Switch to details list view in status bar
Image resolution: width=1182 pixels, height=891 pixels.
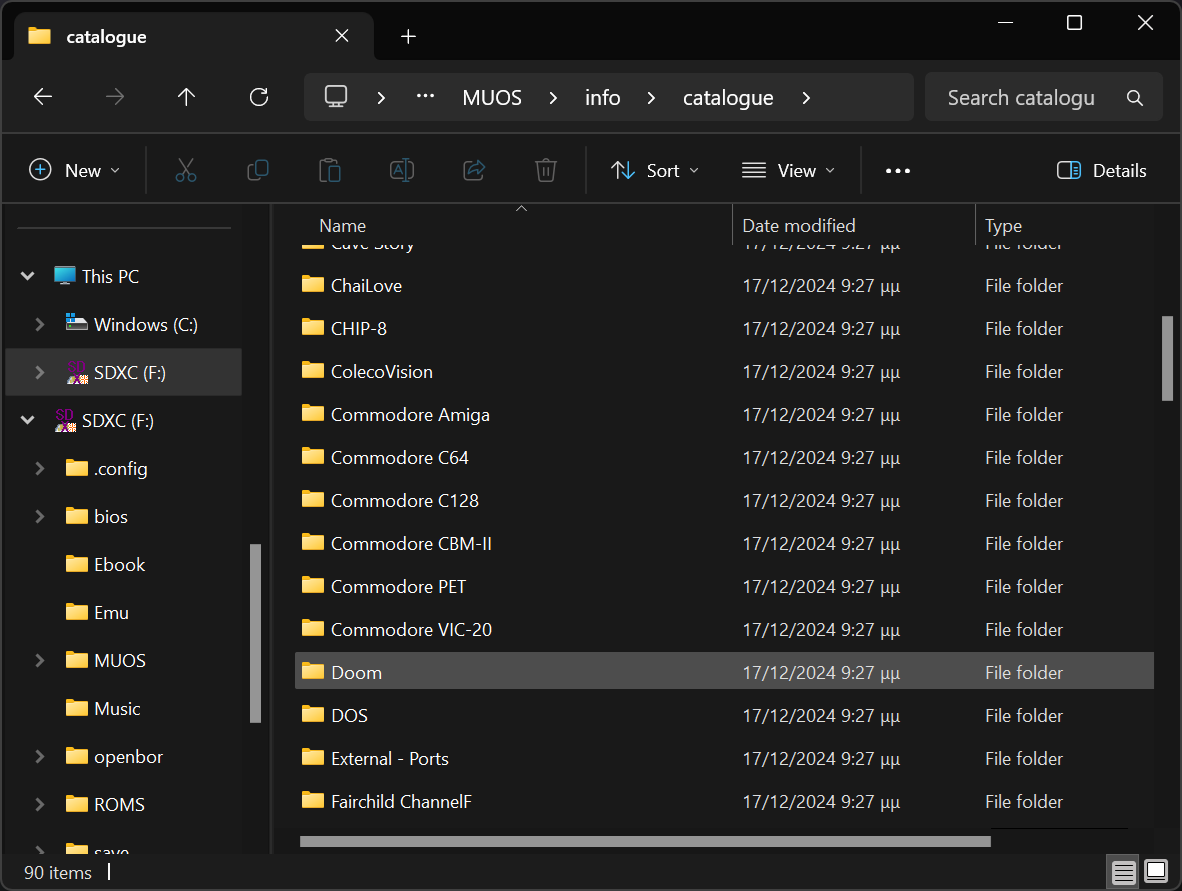[1124, 872]
